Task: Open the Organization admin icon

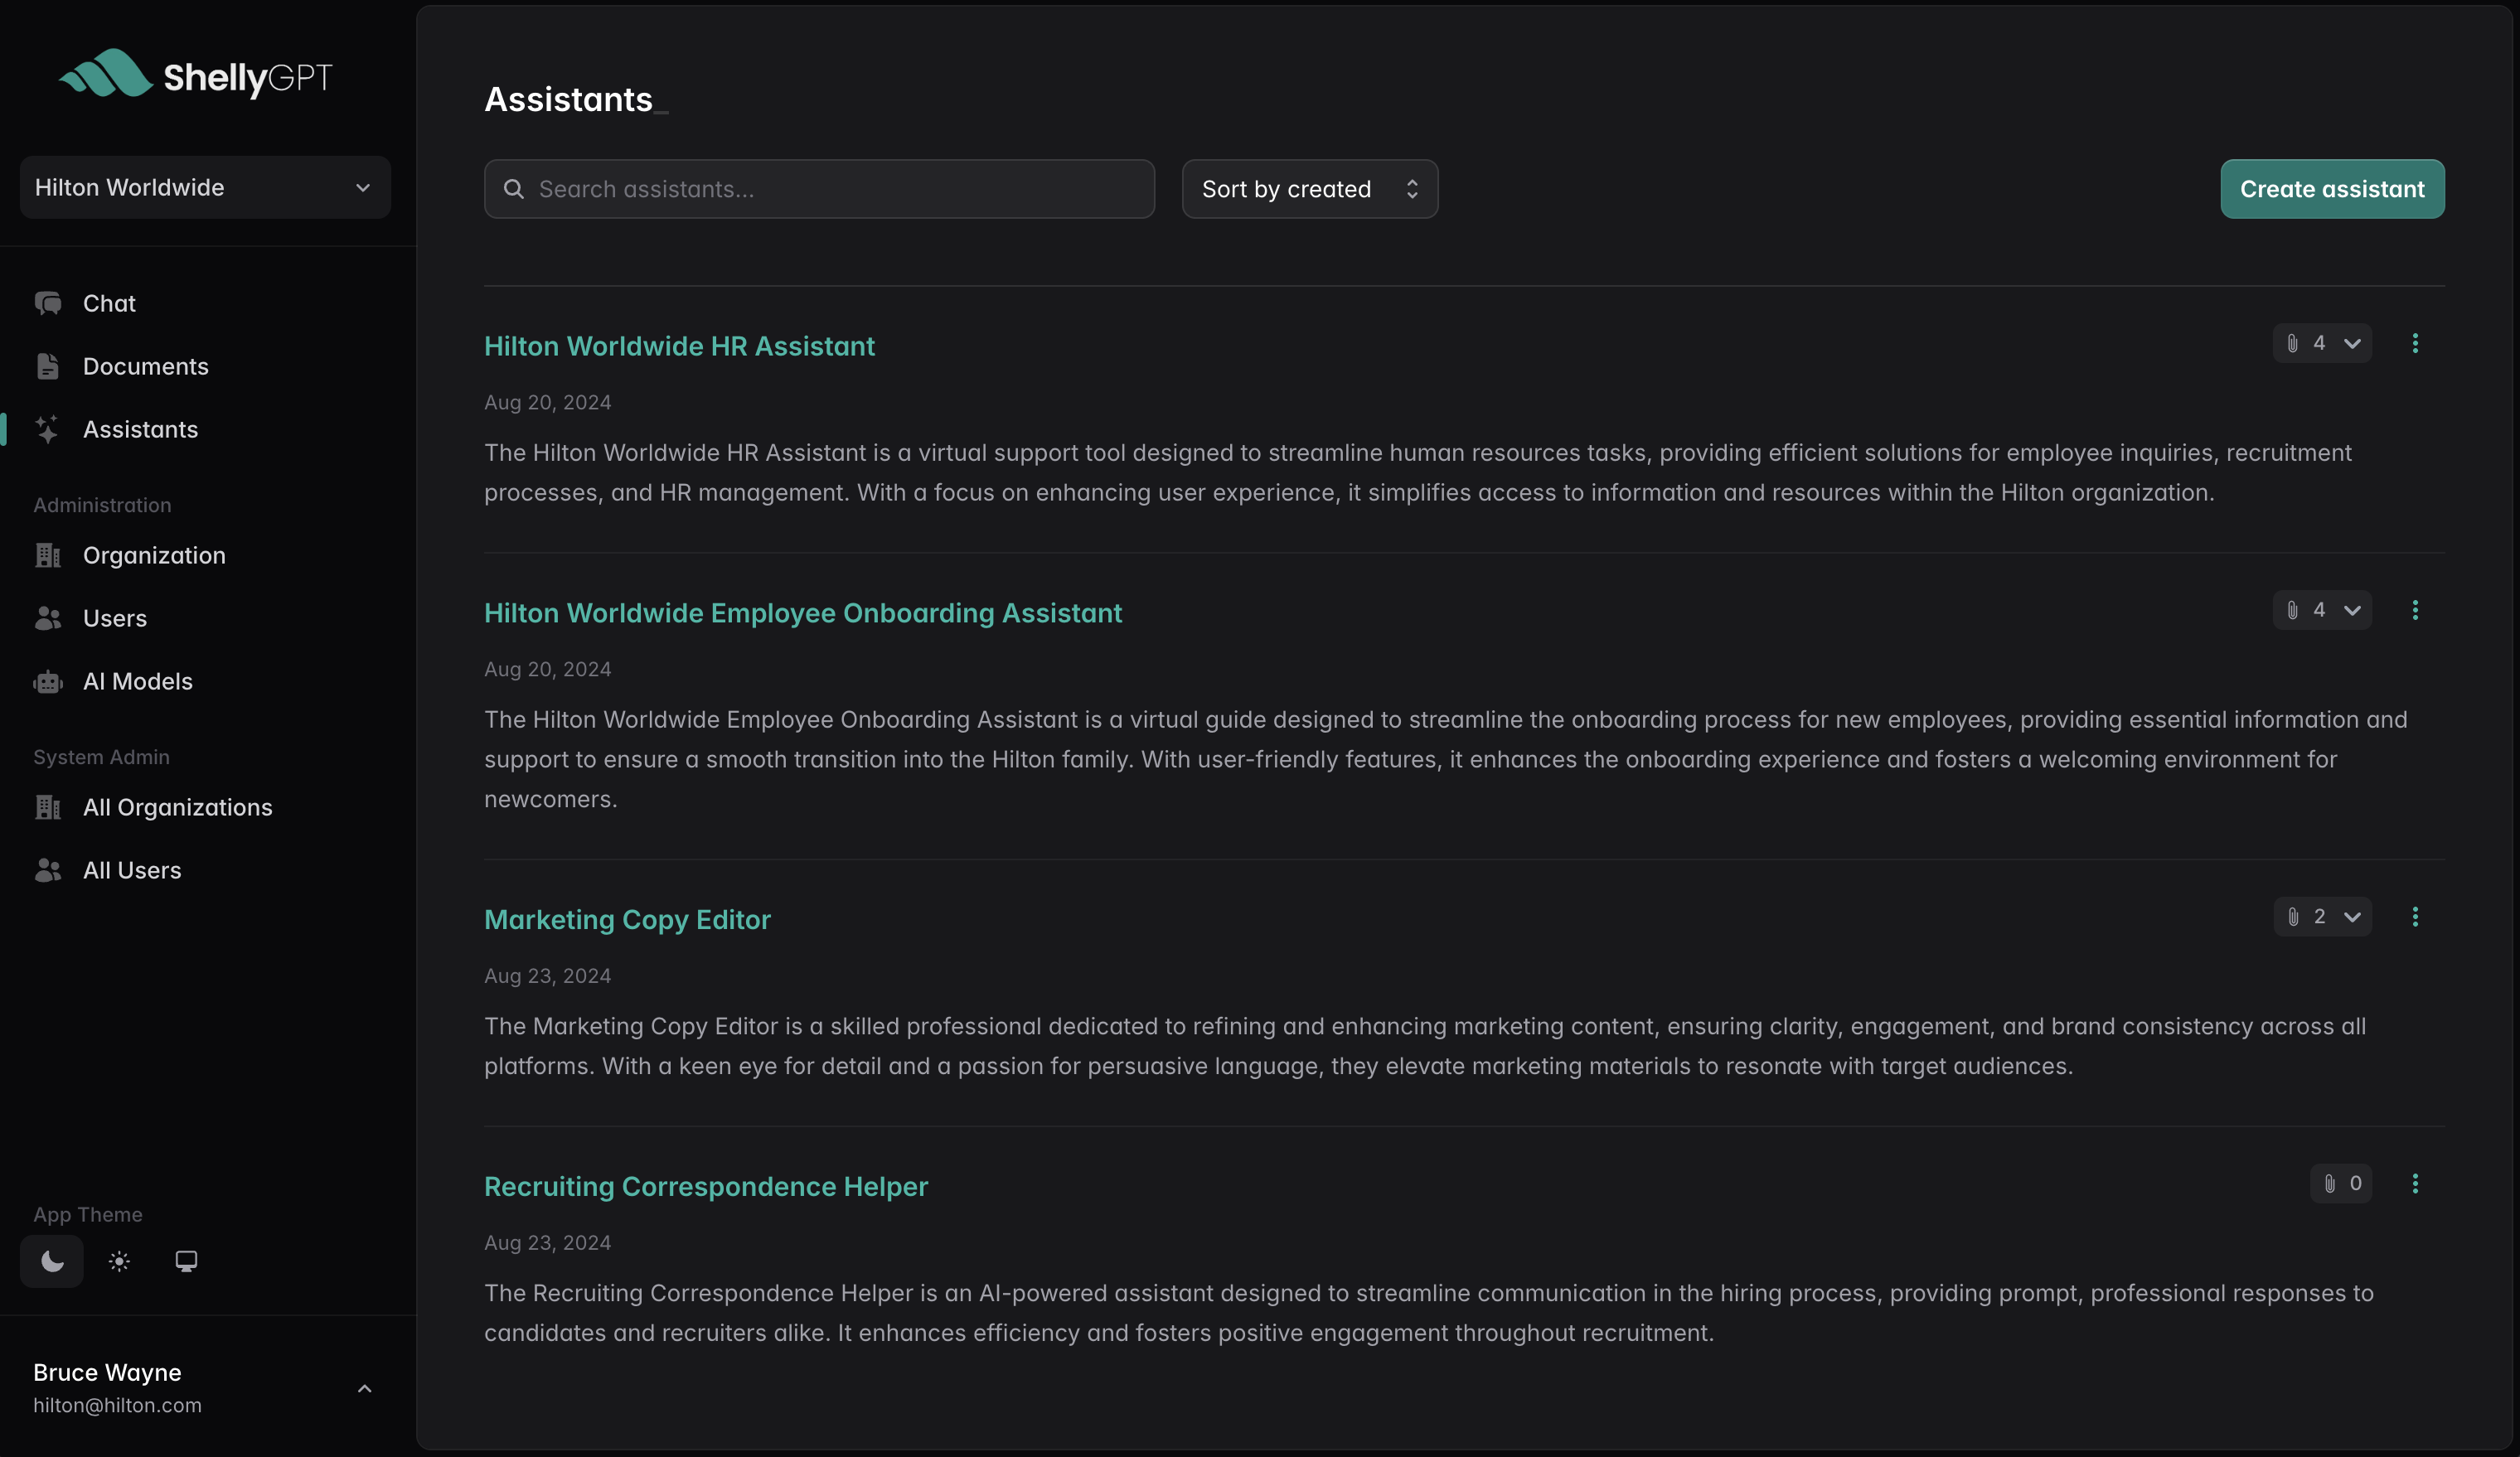Action: coord(49,555)
